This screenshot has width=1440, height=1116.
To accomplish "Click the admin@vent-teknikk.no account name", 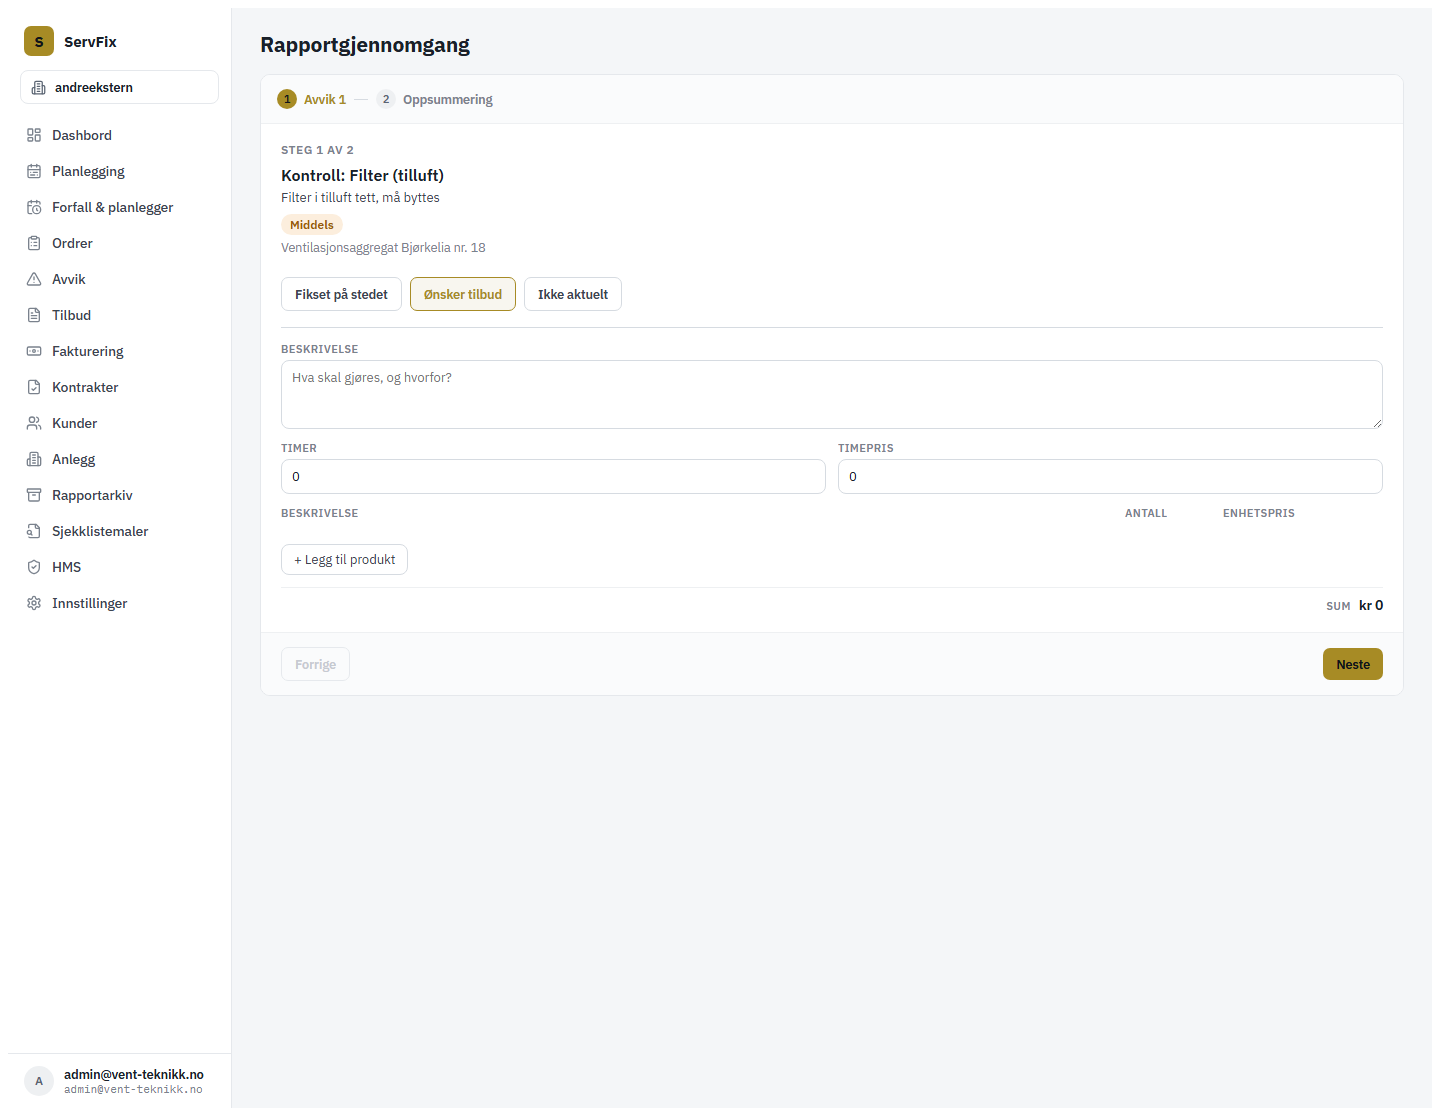I will coord(134,1074).
